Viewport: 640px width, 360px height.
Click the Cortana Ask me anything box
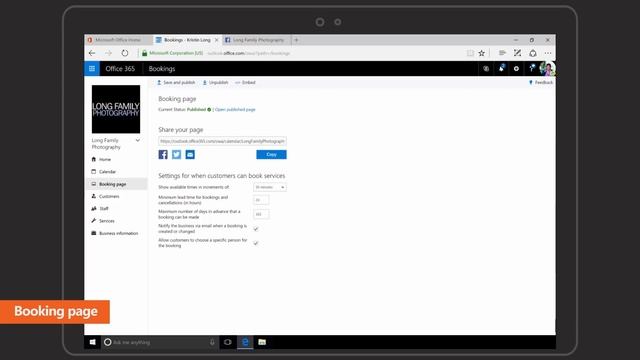[x=159, y=342]
